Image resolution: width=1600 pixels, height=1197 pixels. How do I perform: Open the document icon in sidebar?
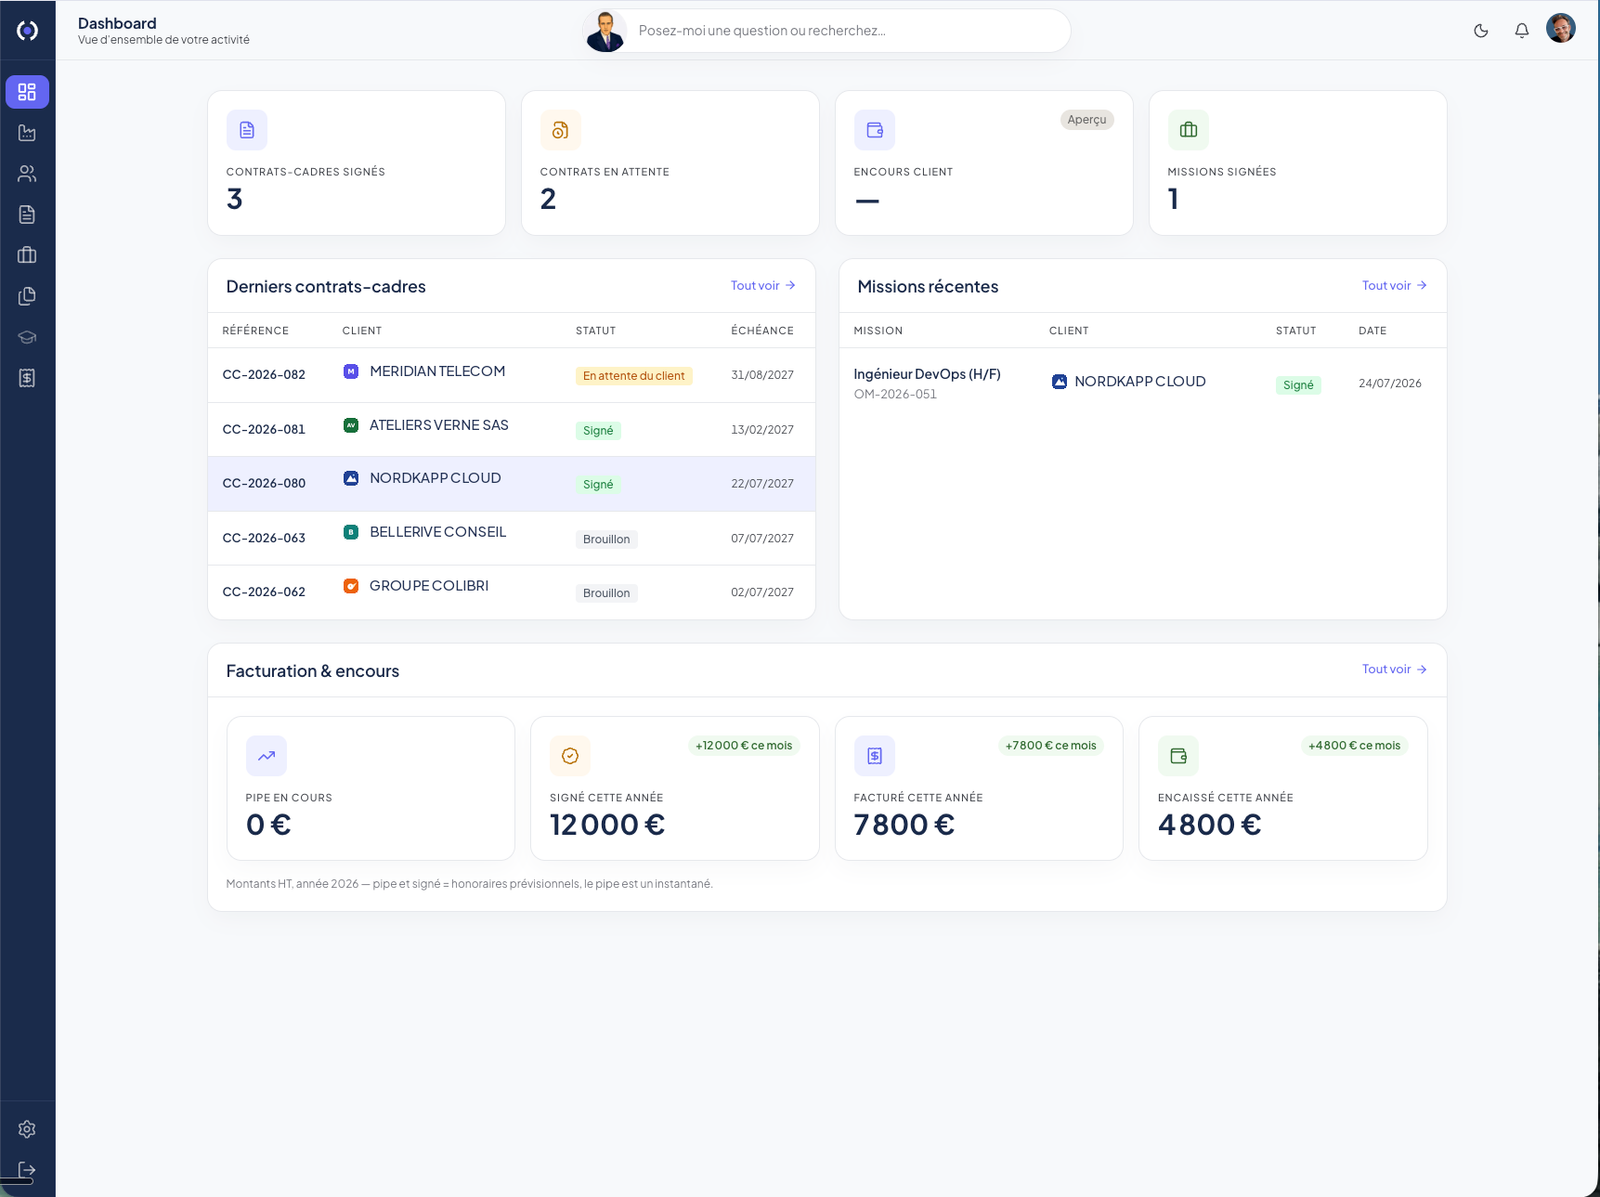click(x=27, y=214)
